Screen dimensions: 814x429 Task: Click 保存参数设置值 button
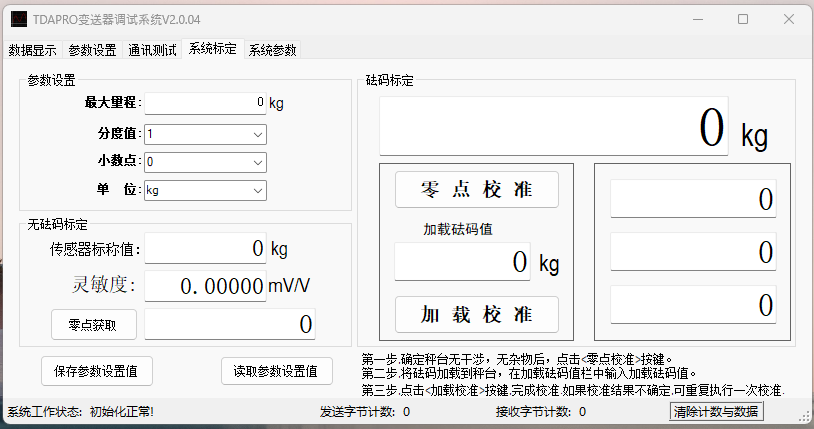pyautogui.click(x=97, y=371)
